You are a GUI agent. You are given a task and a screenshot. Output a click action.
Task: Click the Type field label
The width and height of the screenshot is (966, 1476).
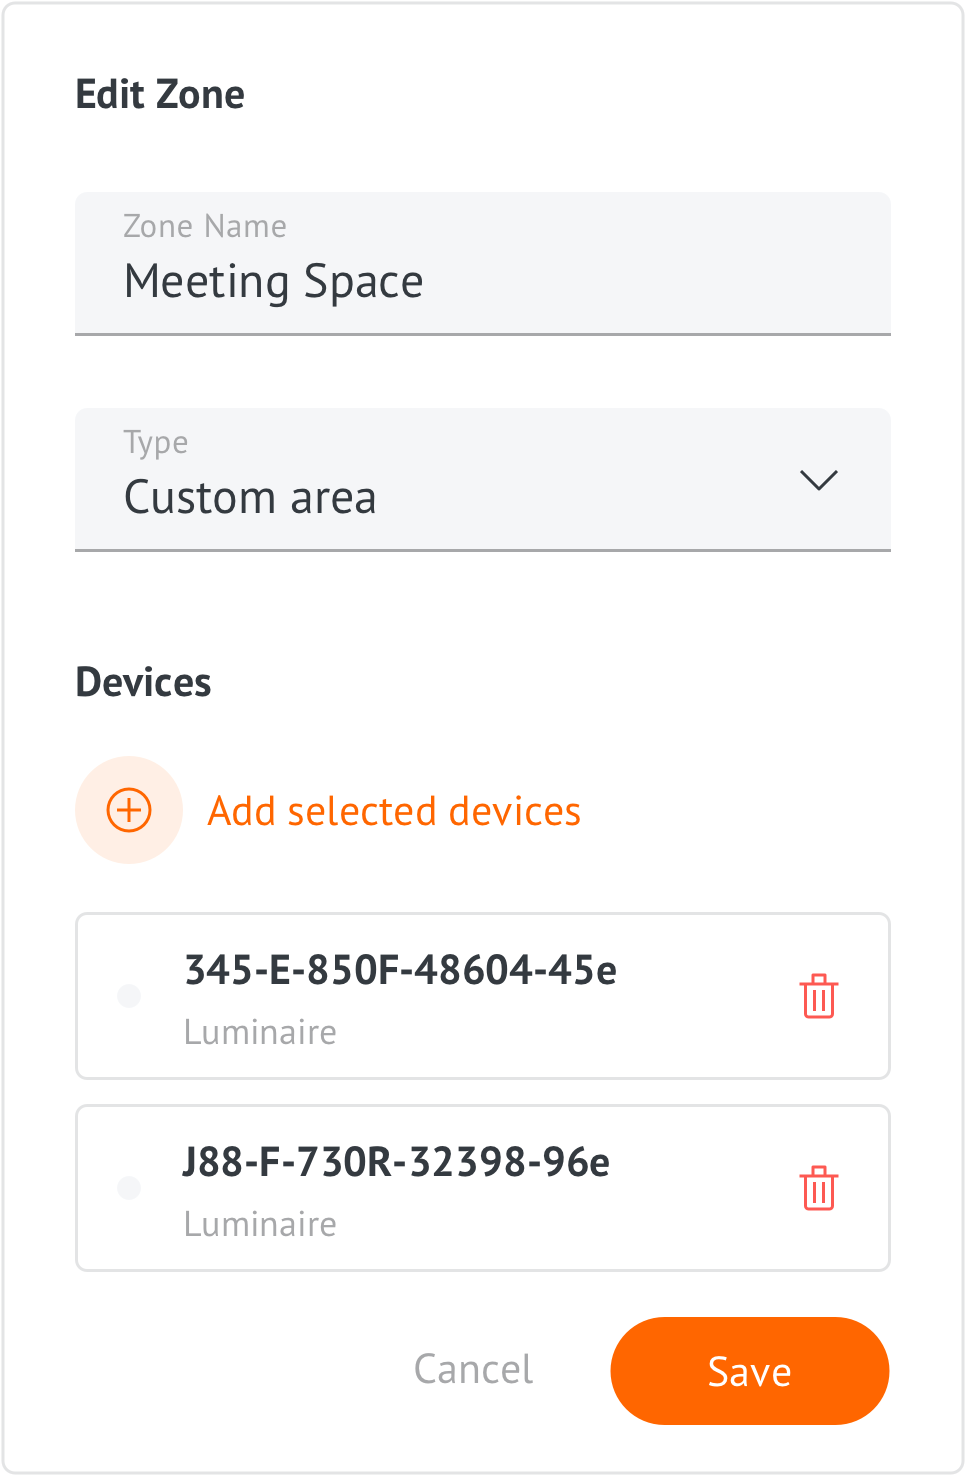(x=156, y=443)
